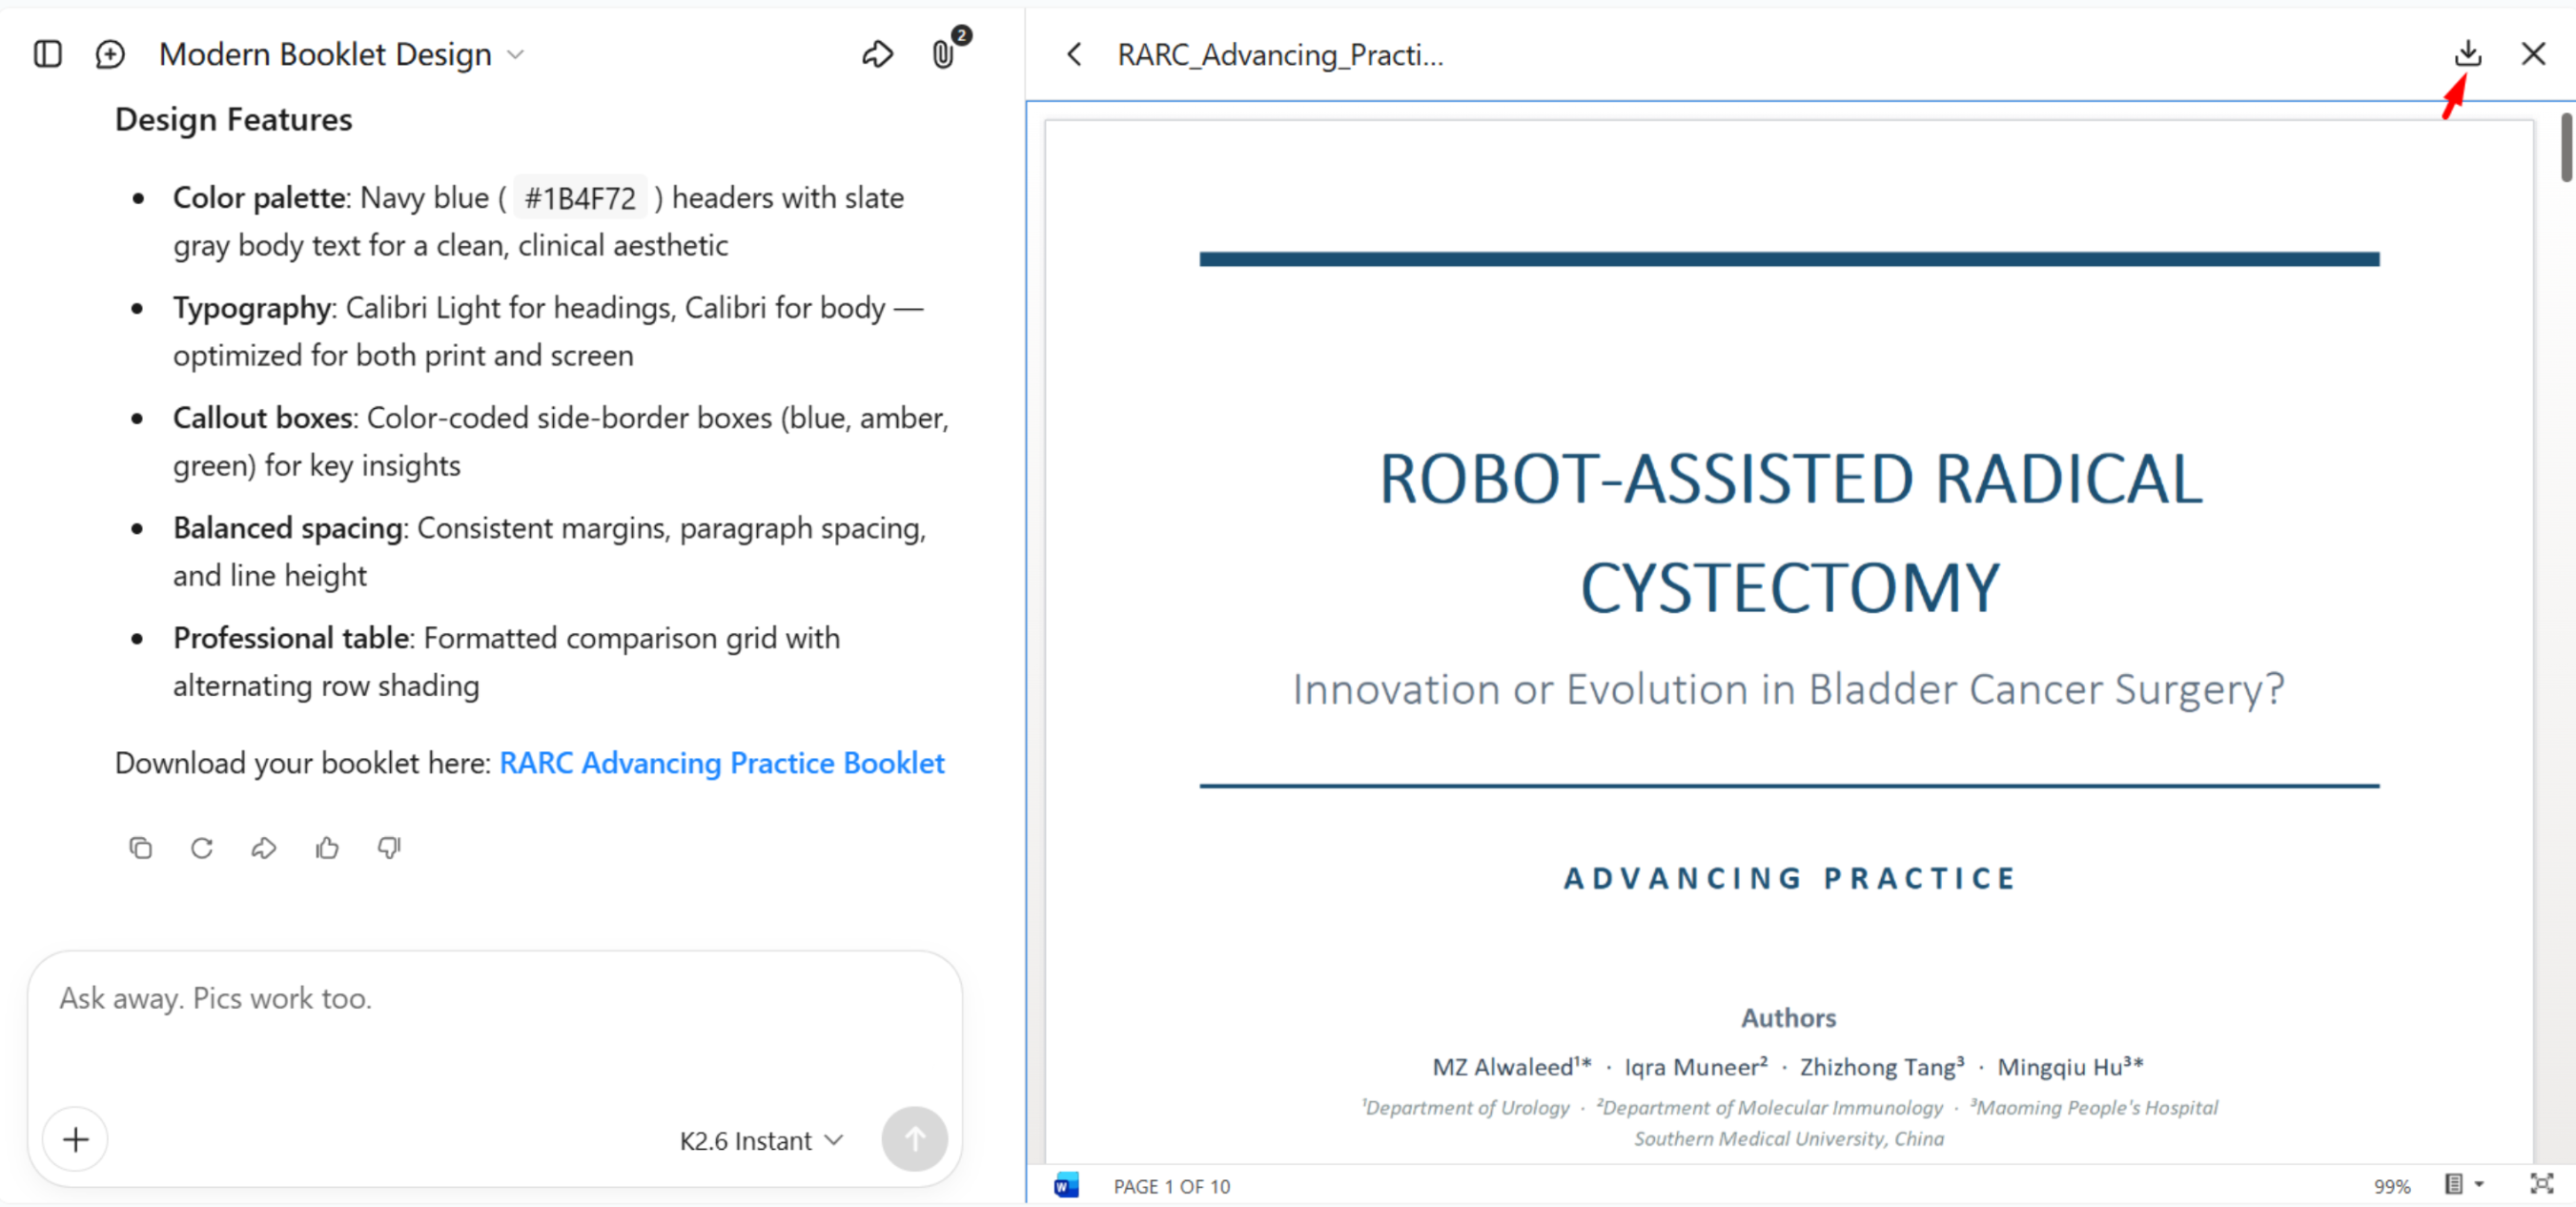Click the bold 'Callout boxes' label

coord(262,418)
